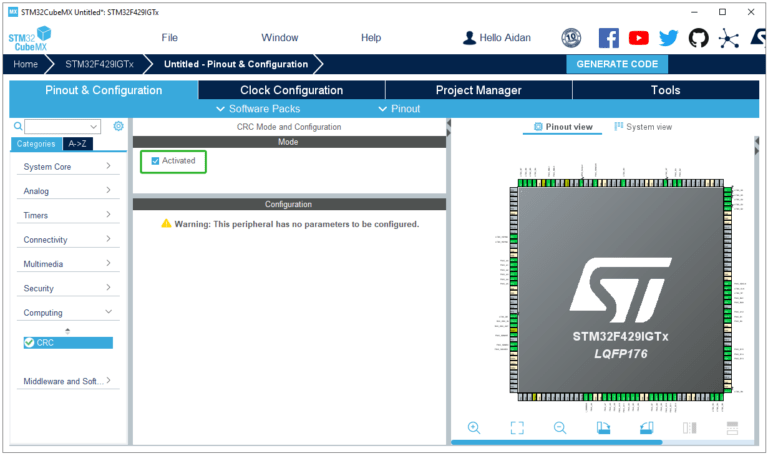768x456 pixels.
Task: Zoom out of the chip pinout
Action: (560, 428)
